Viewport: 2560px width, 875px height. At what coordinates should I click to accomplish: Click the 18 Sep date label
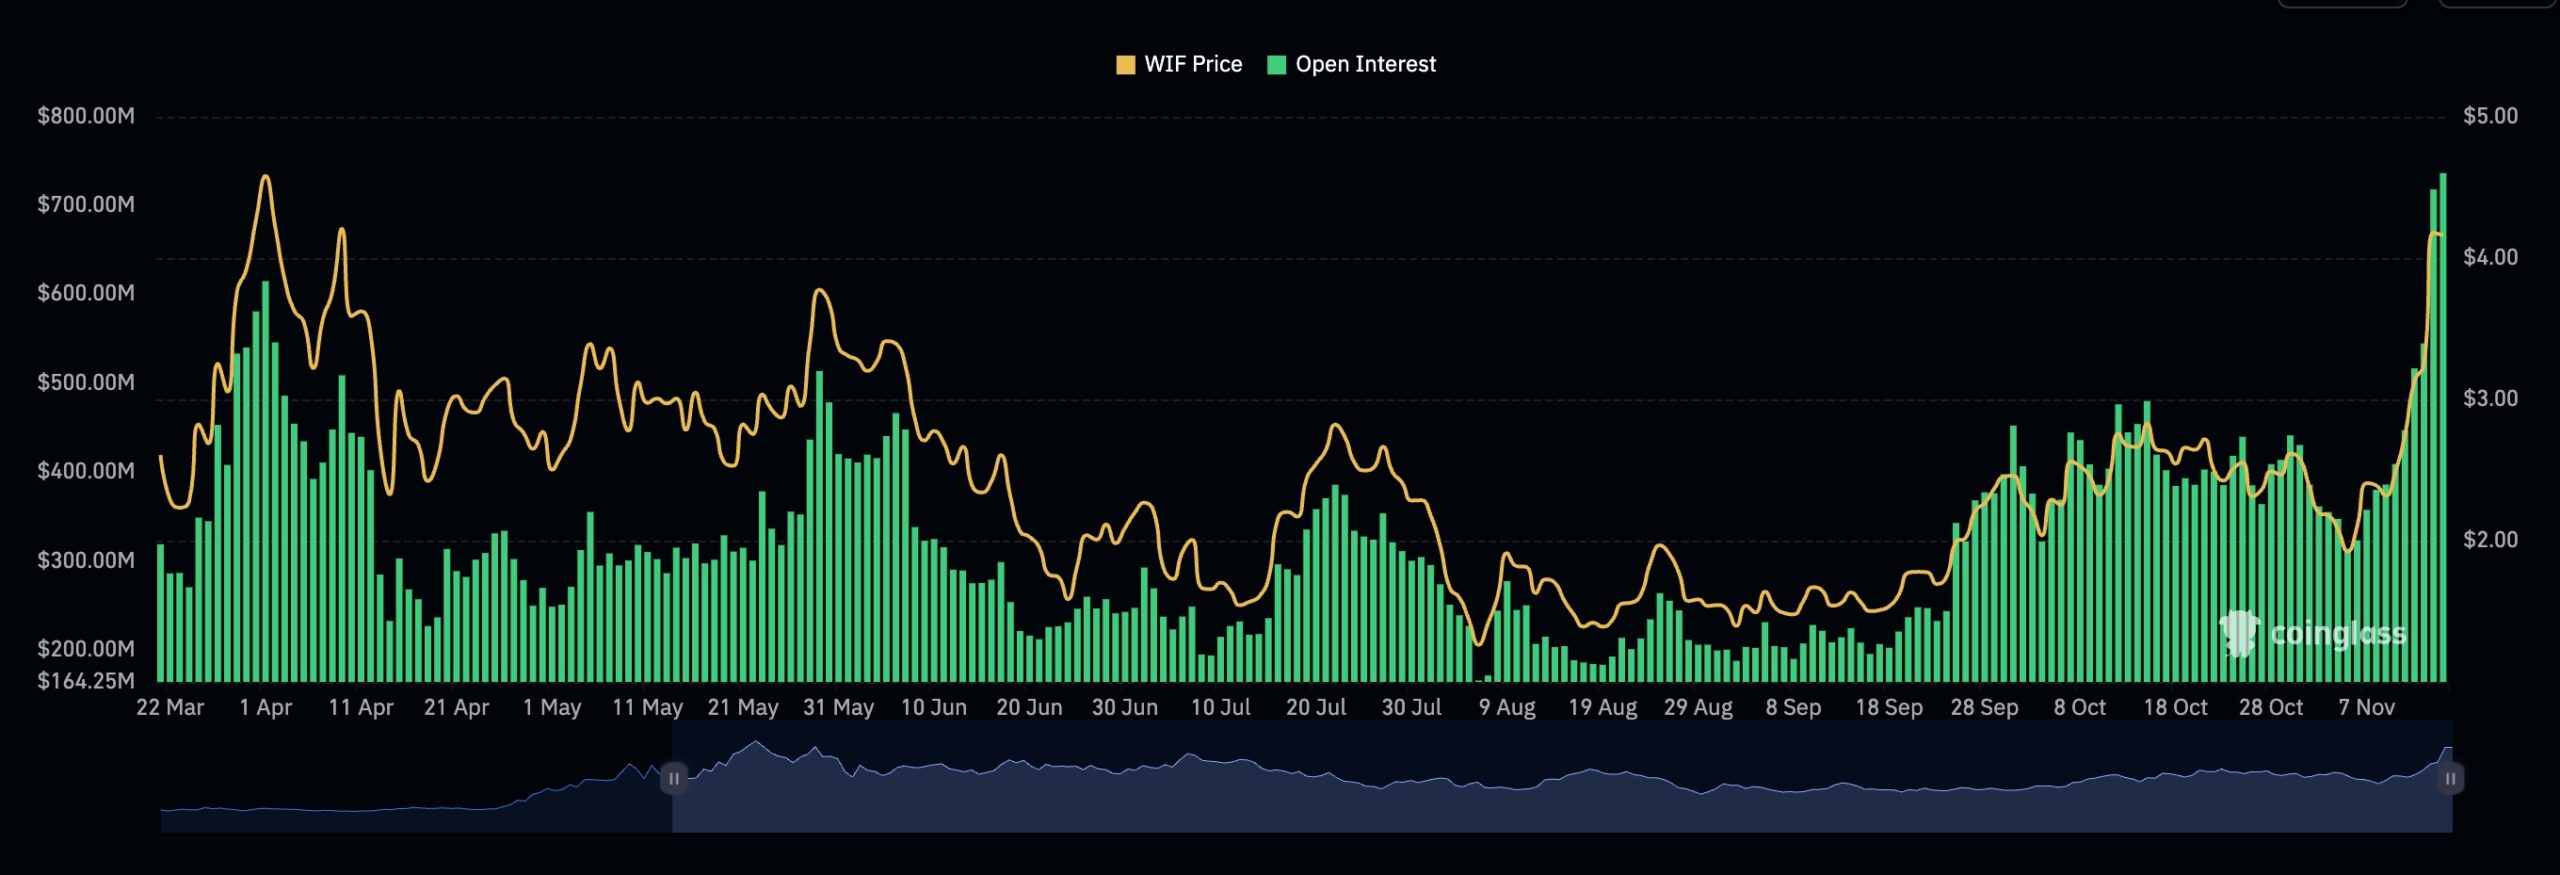(1889, 707)
